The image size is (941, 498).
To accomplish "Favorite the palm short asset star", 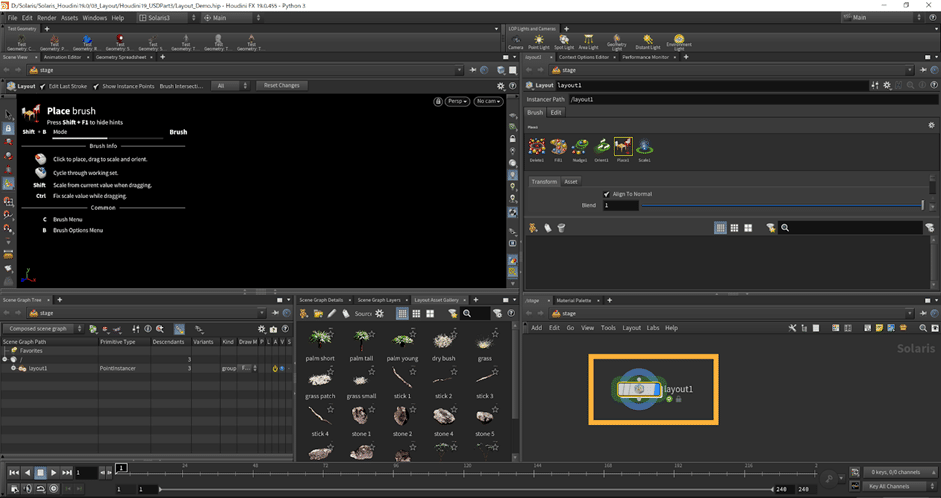I will click(x=331, y=334).
